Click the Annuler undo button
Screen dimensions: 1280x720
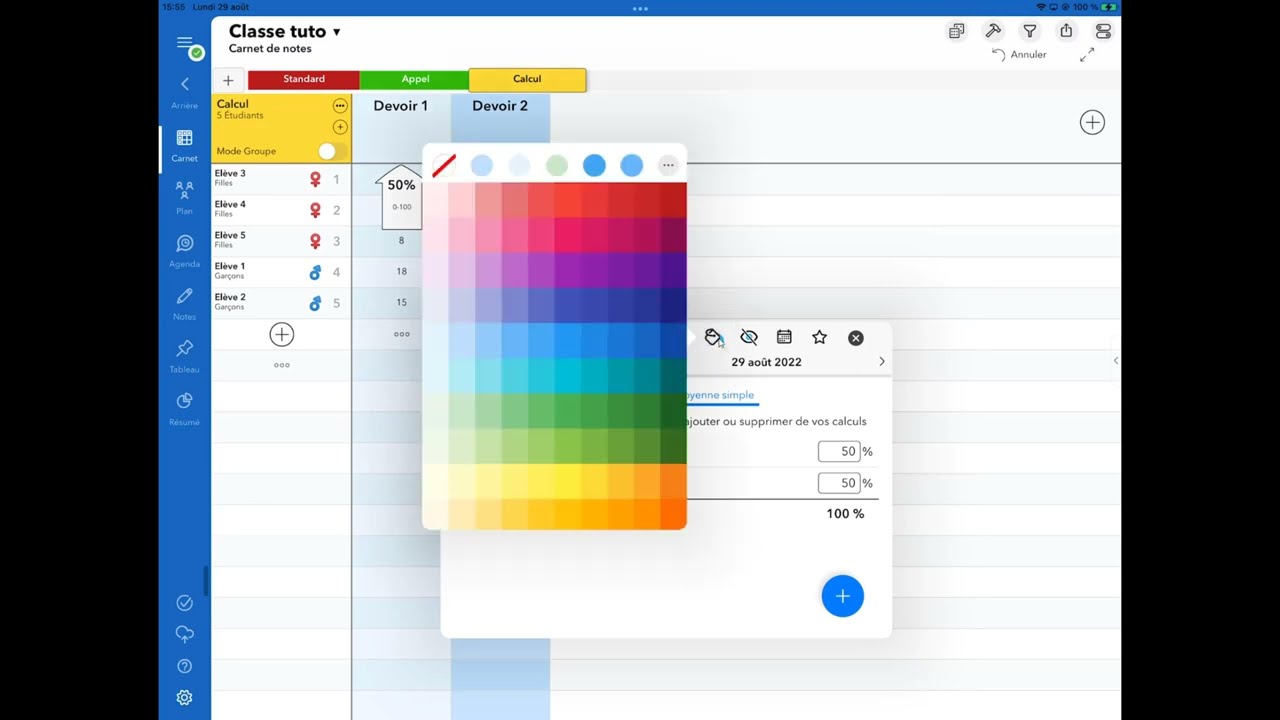coord(1019,55)
